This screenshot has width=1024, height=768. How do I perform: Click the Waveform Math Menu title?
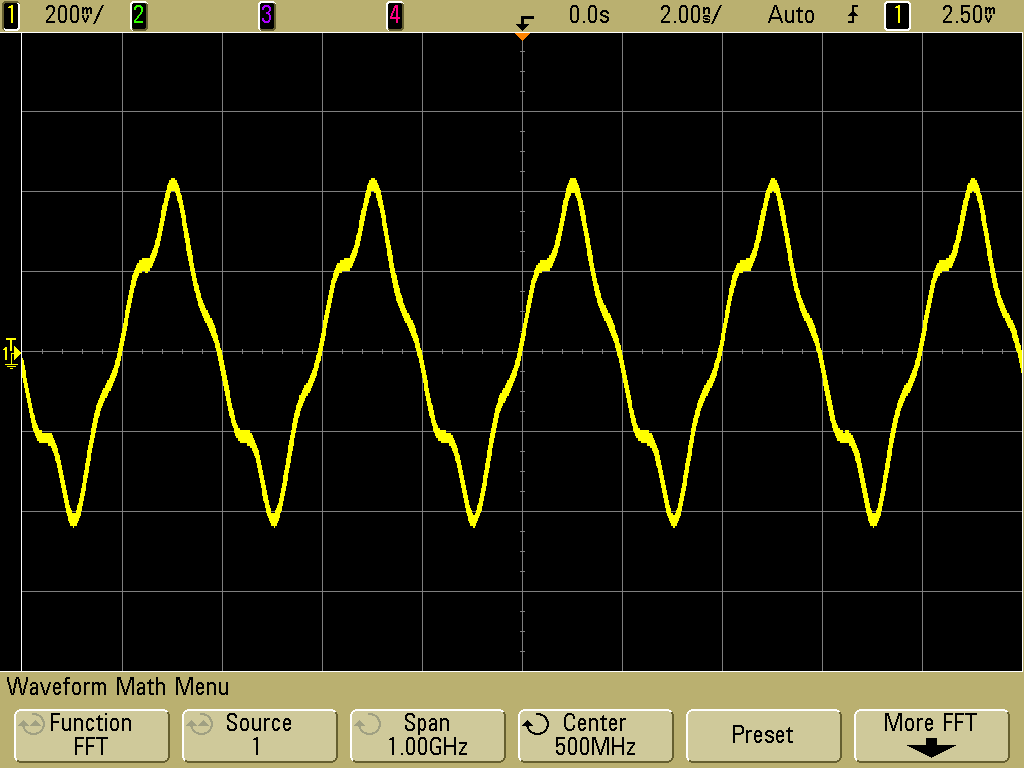click(x=118, y=687)
